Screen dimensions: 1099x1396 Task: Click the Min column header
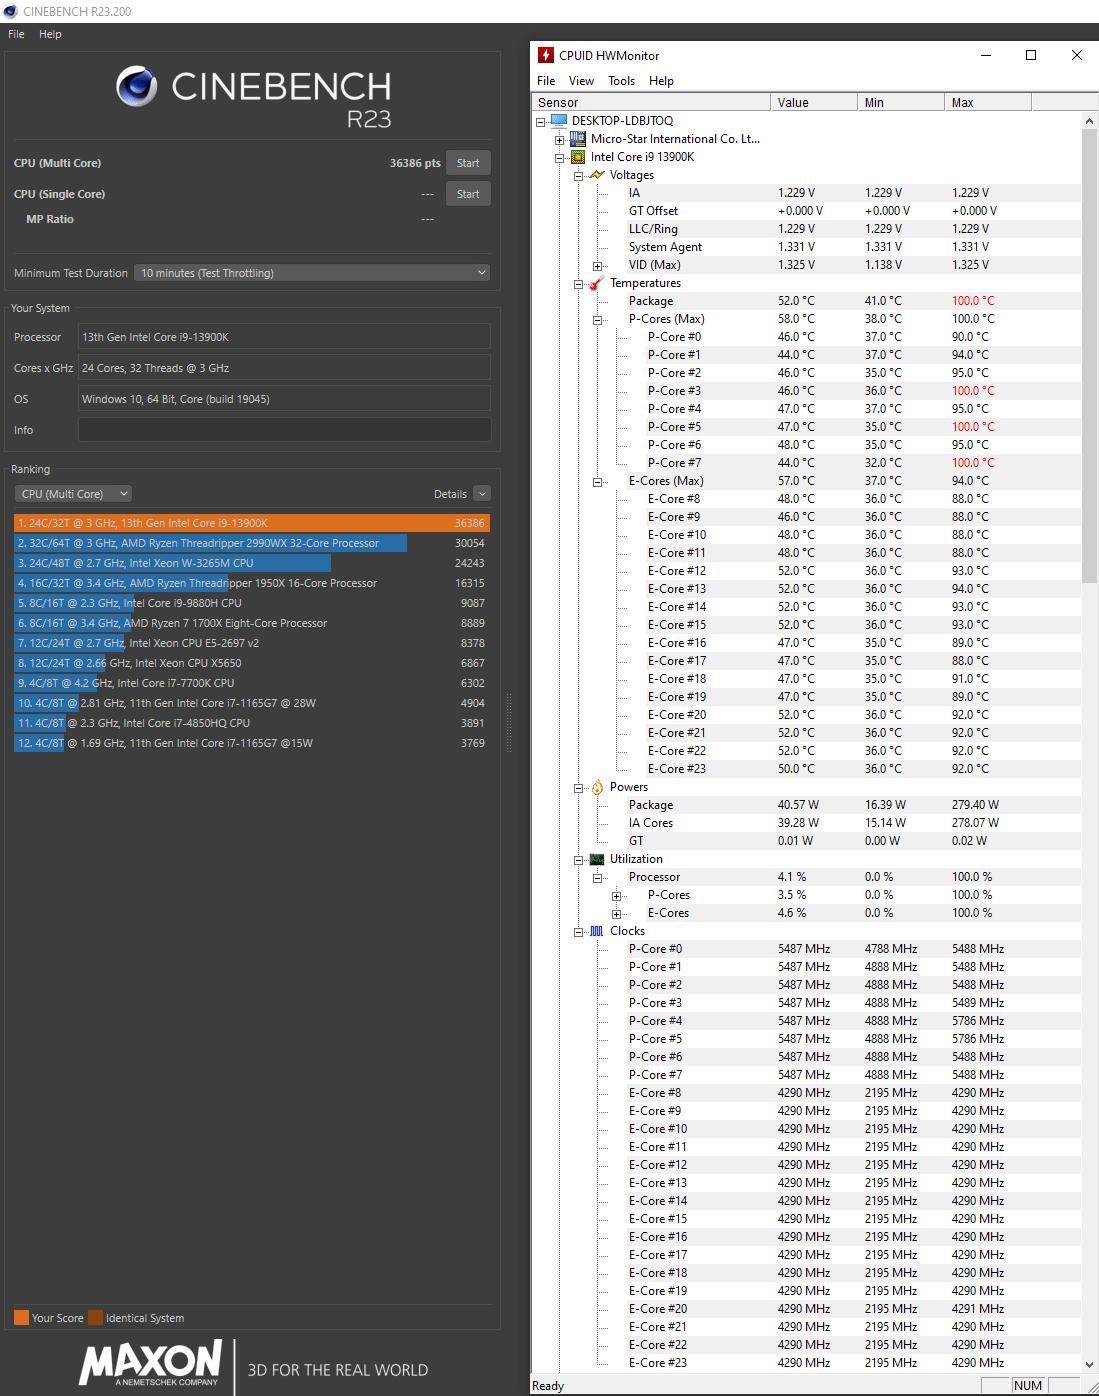coord(900,102)
